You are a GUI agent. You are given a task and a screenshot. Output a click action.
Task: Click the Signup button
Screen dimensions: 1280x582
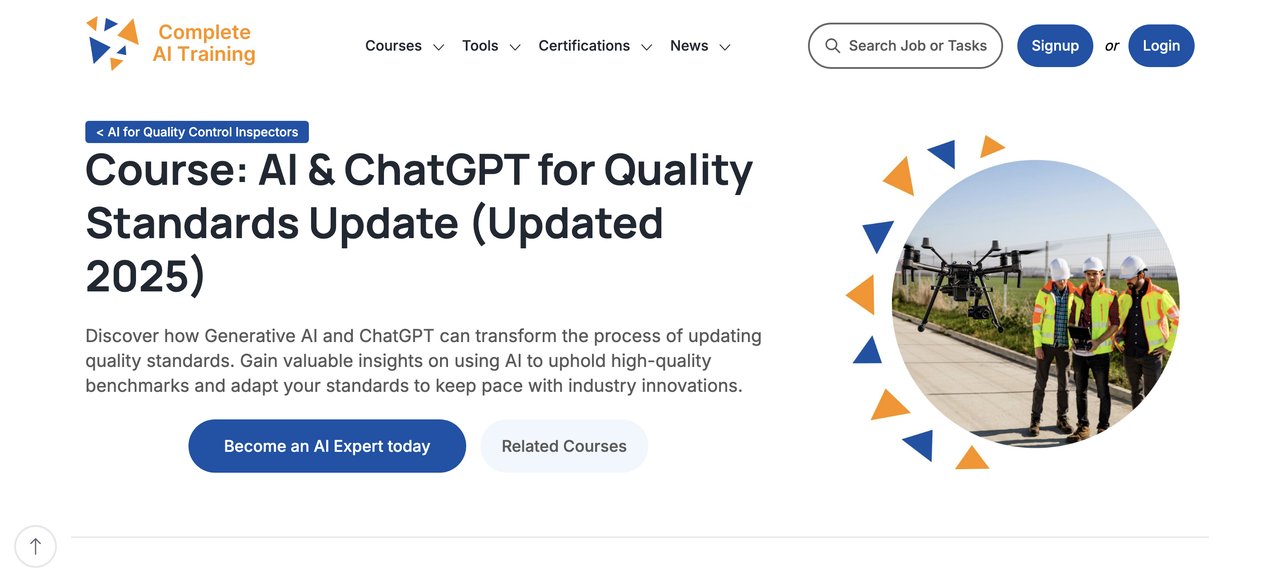[1055, 45]
